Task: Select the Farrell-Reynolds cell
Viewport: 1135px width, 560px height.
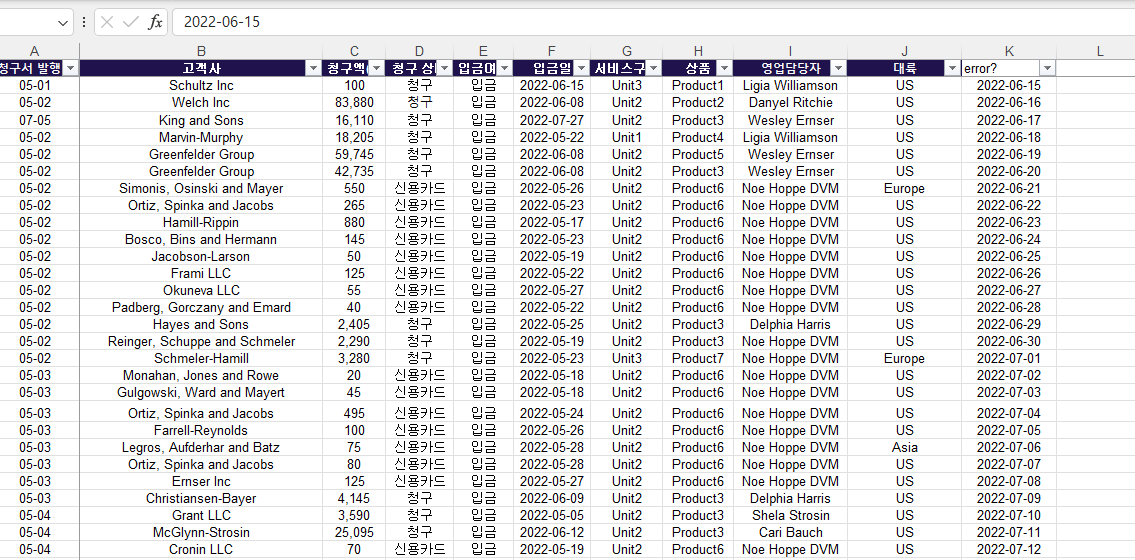Action: (x=201, y=430)
